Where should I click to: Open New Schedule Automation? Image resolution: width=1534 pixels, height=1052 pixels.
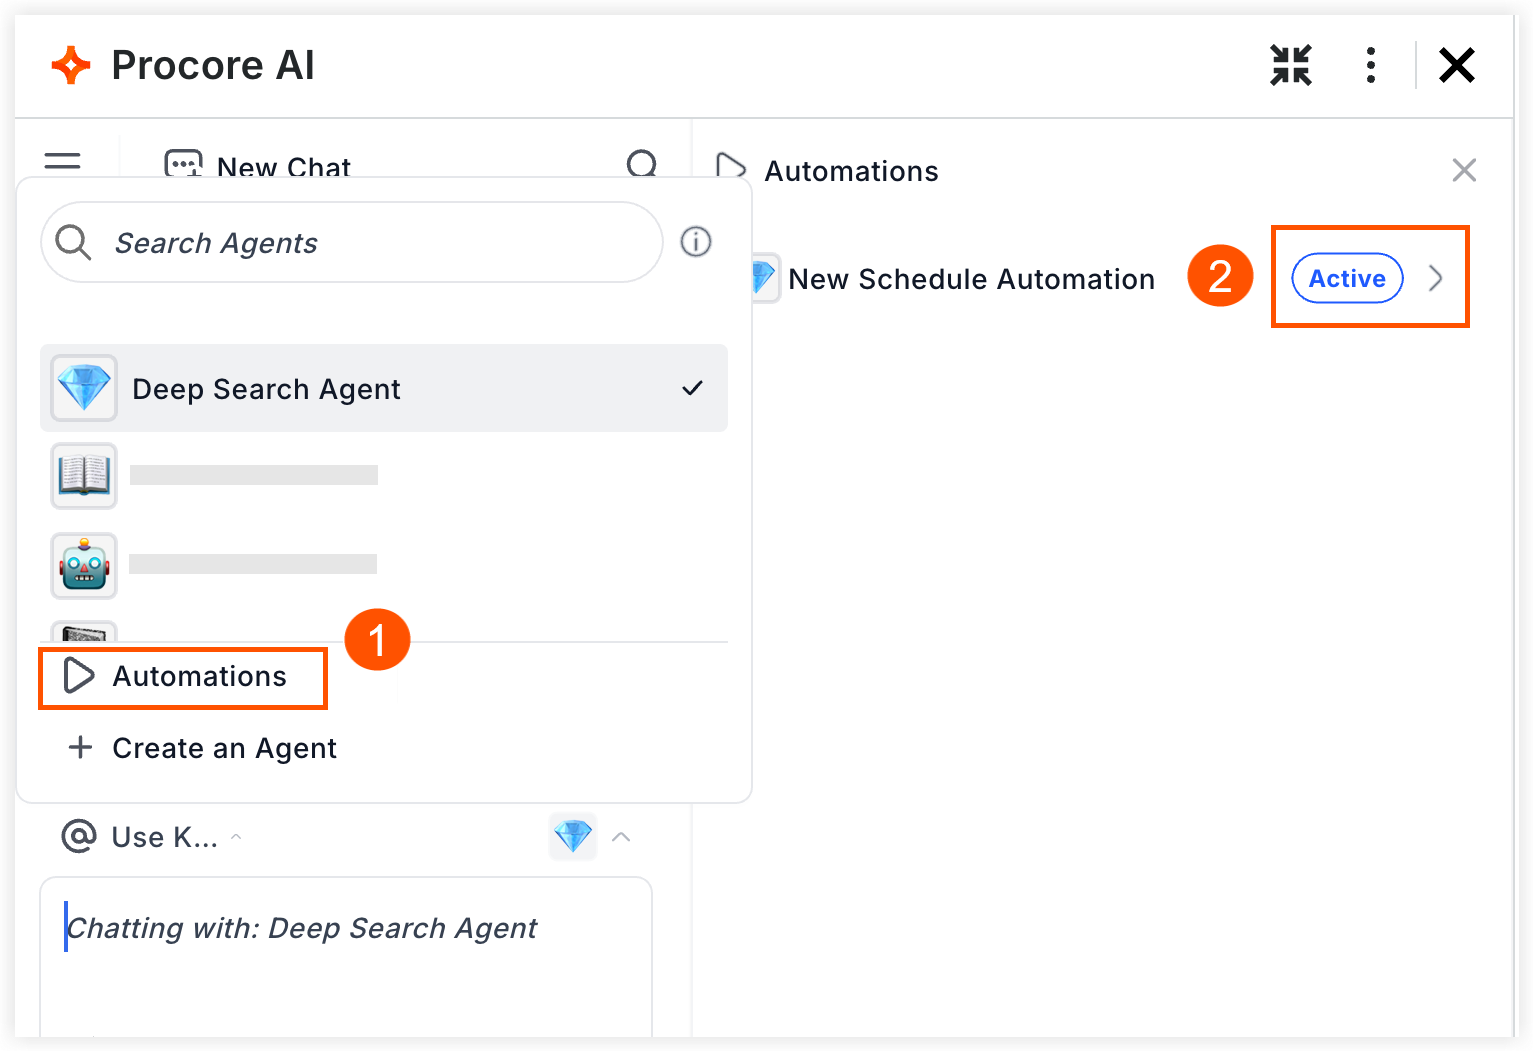[x=971, y=279]
